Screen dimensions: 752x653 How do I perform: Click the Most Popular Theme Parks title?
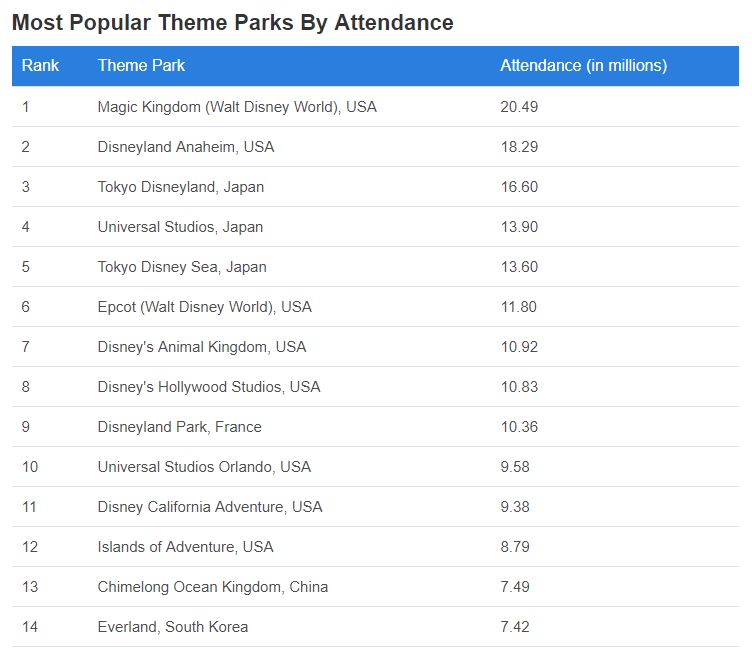(x=233, y=23)
